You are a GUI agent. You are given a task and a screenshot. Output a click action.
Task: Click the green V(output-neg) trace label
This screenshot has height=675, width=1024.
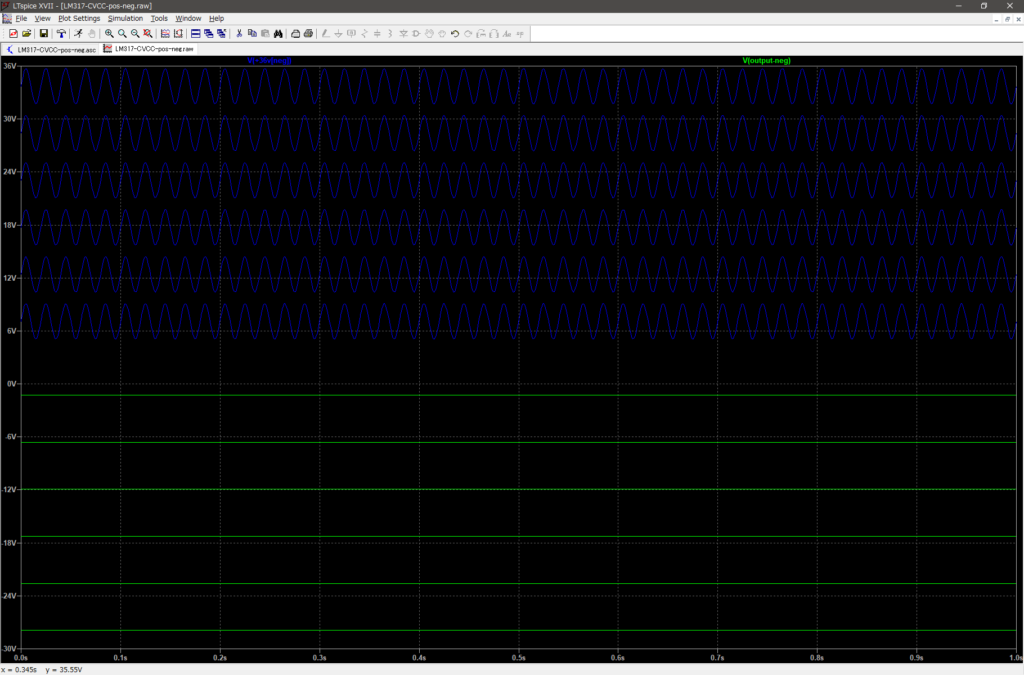click(x=766, y=61)
